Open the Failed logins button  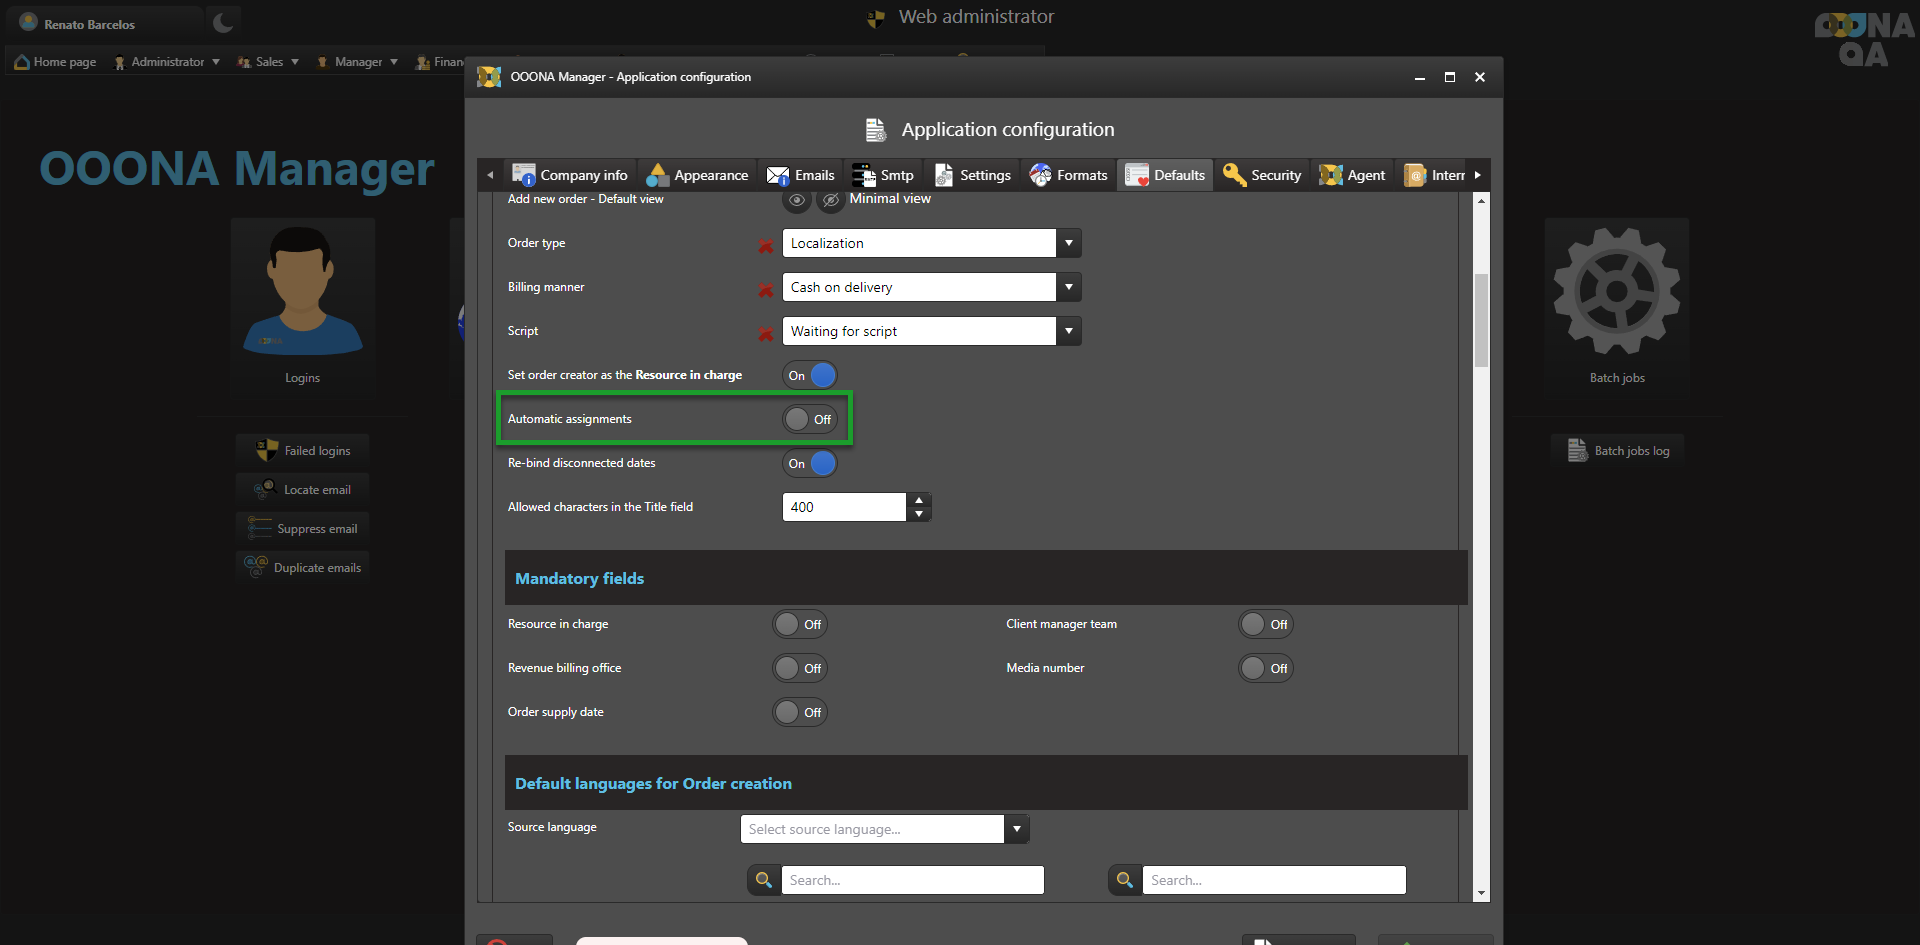[x=303, y=450]
